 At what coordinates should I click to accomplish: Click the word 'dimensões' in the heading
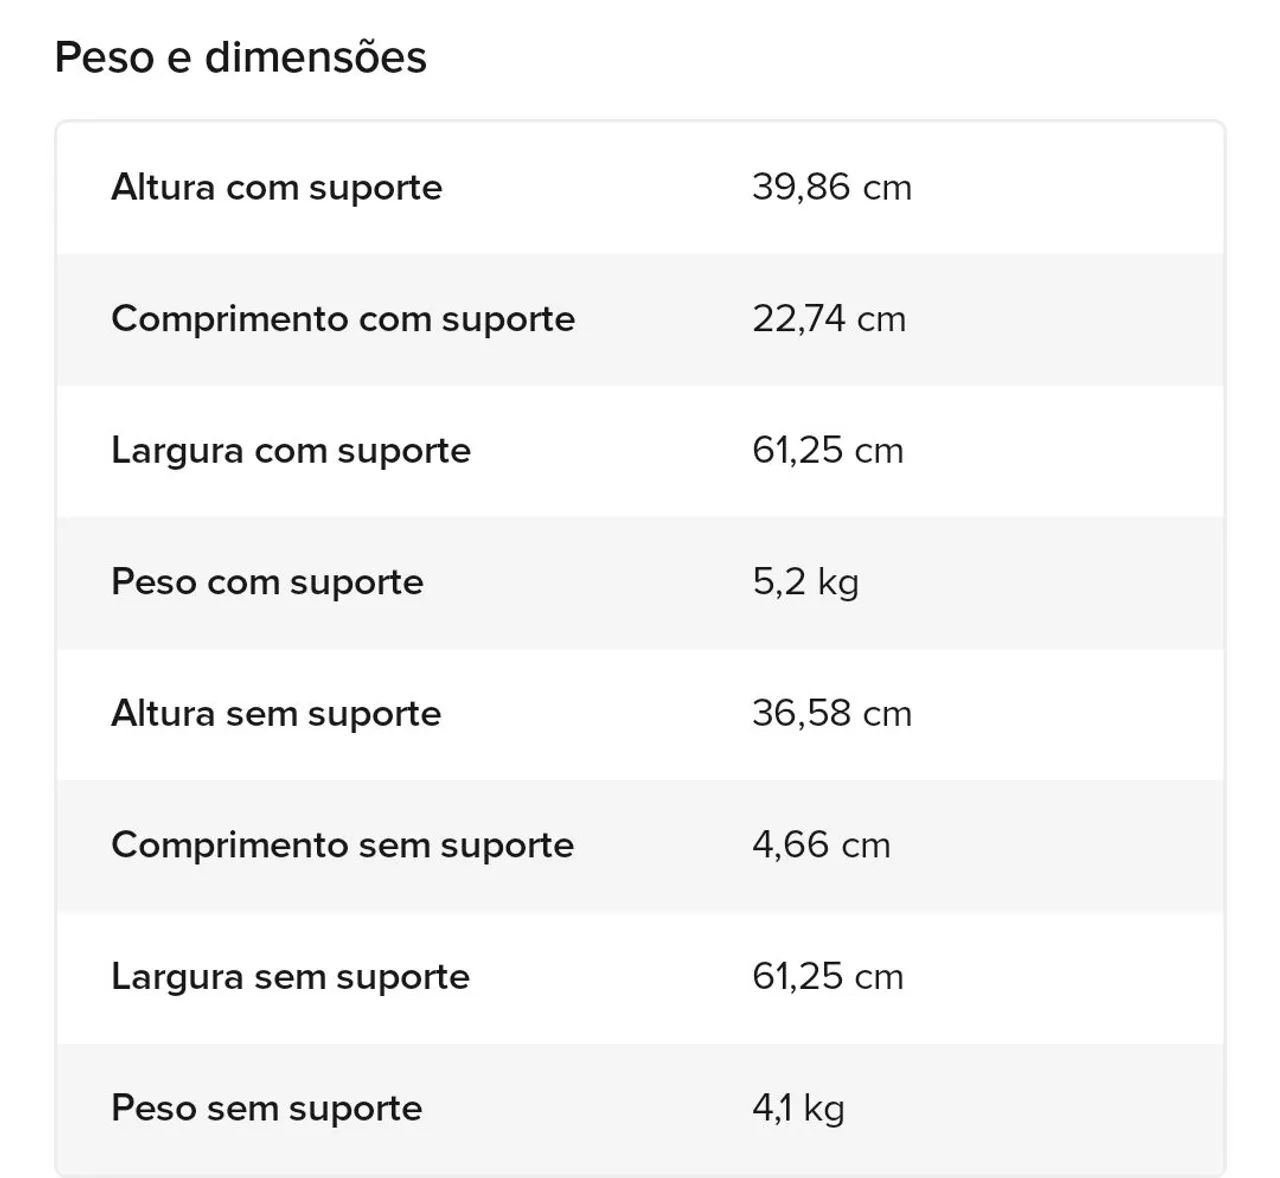click(315, 57)
